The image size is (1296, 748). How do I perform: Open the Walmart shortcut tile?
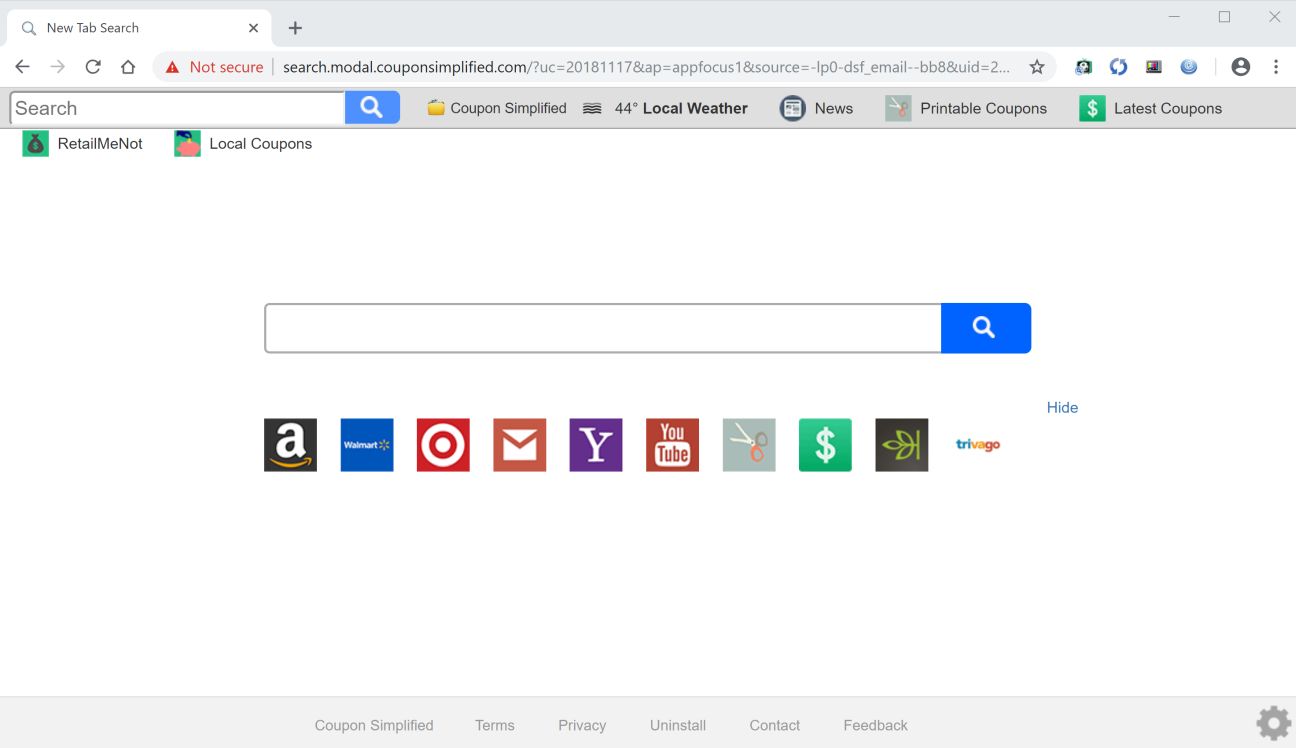(x=367, y=445)
